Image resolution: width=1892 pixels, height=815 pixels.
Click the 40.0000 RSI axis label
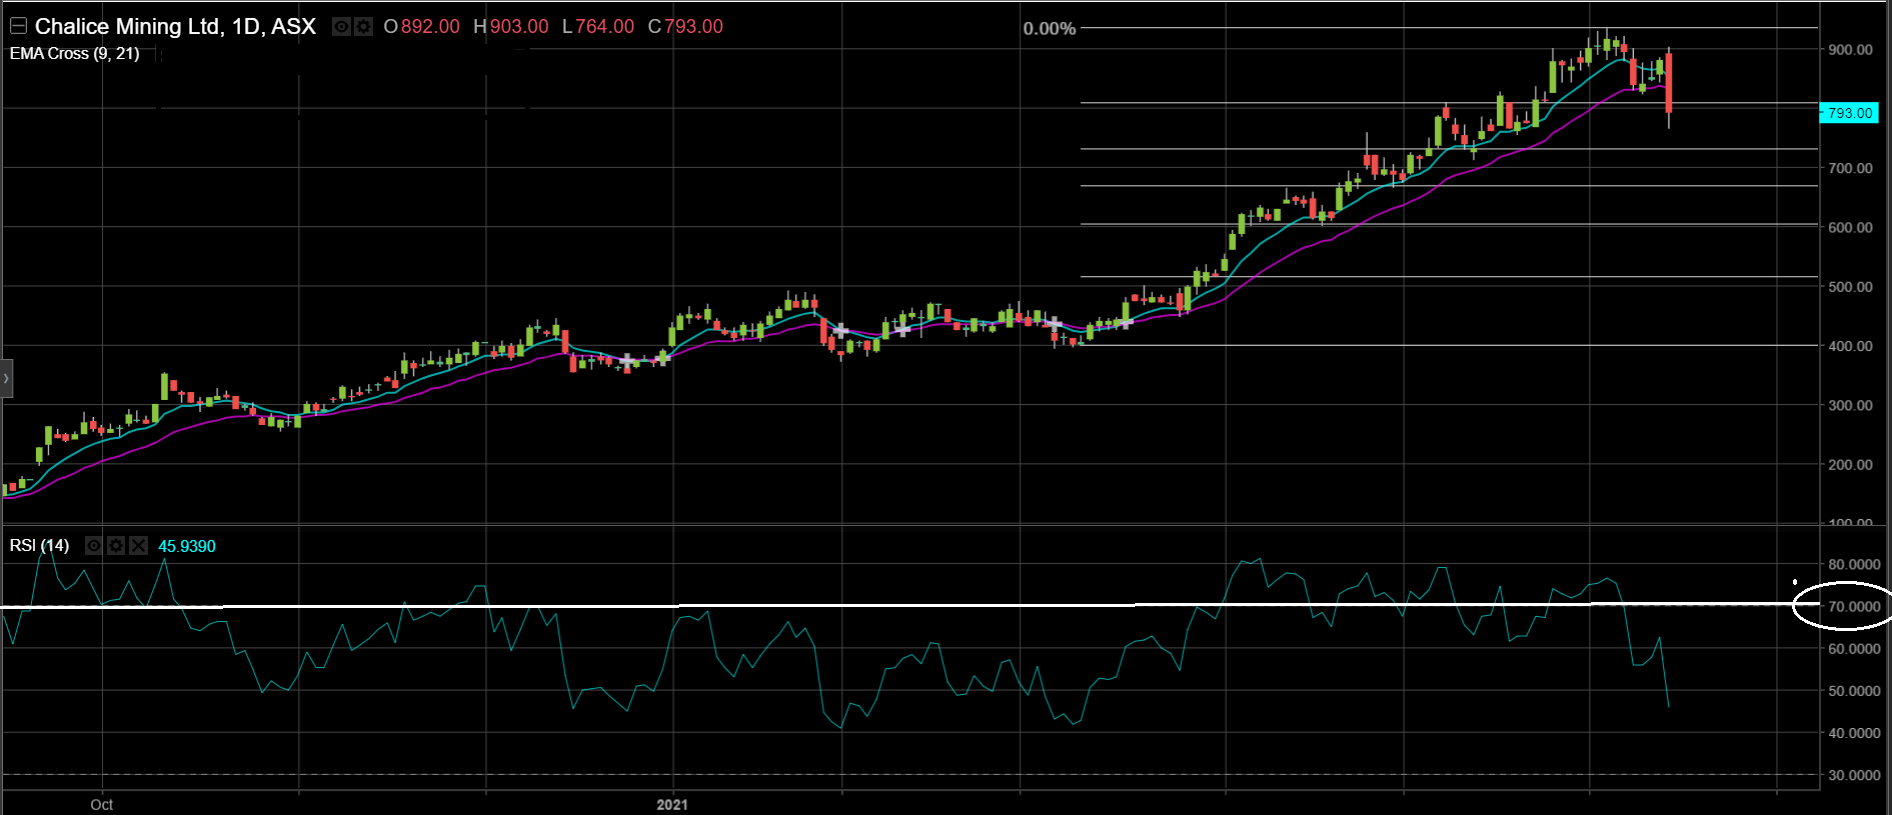click(1854, 732)
